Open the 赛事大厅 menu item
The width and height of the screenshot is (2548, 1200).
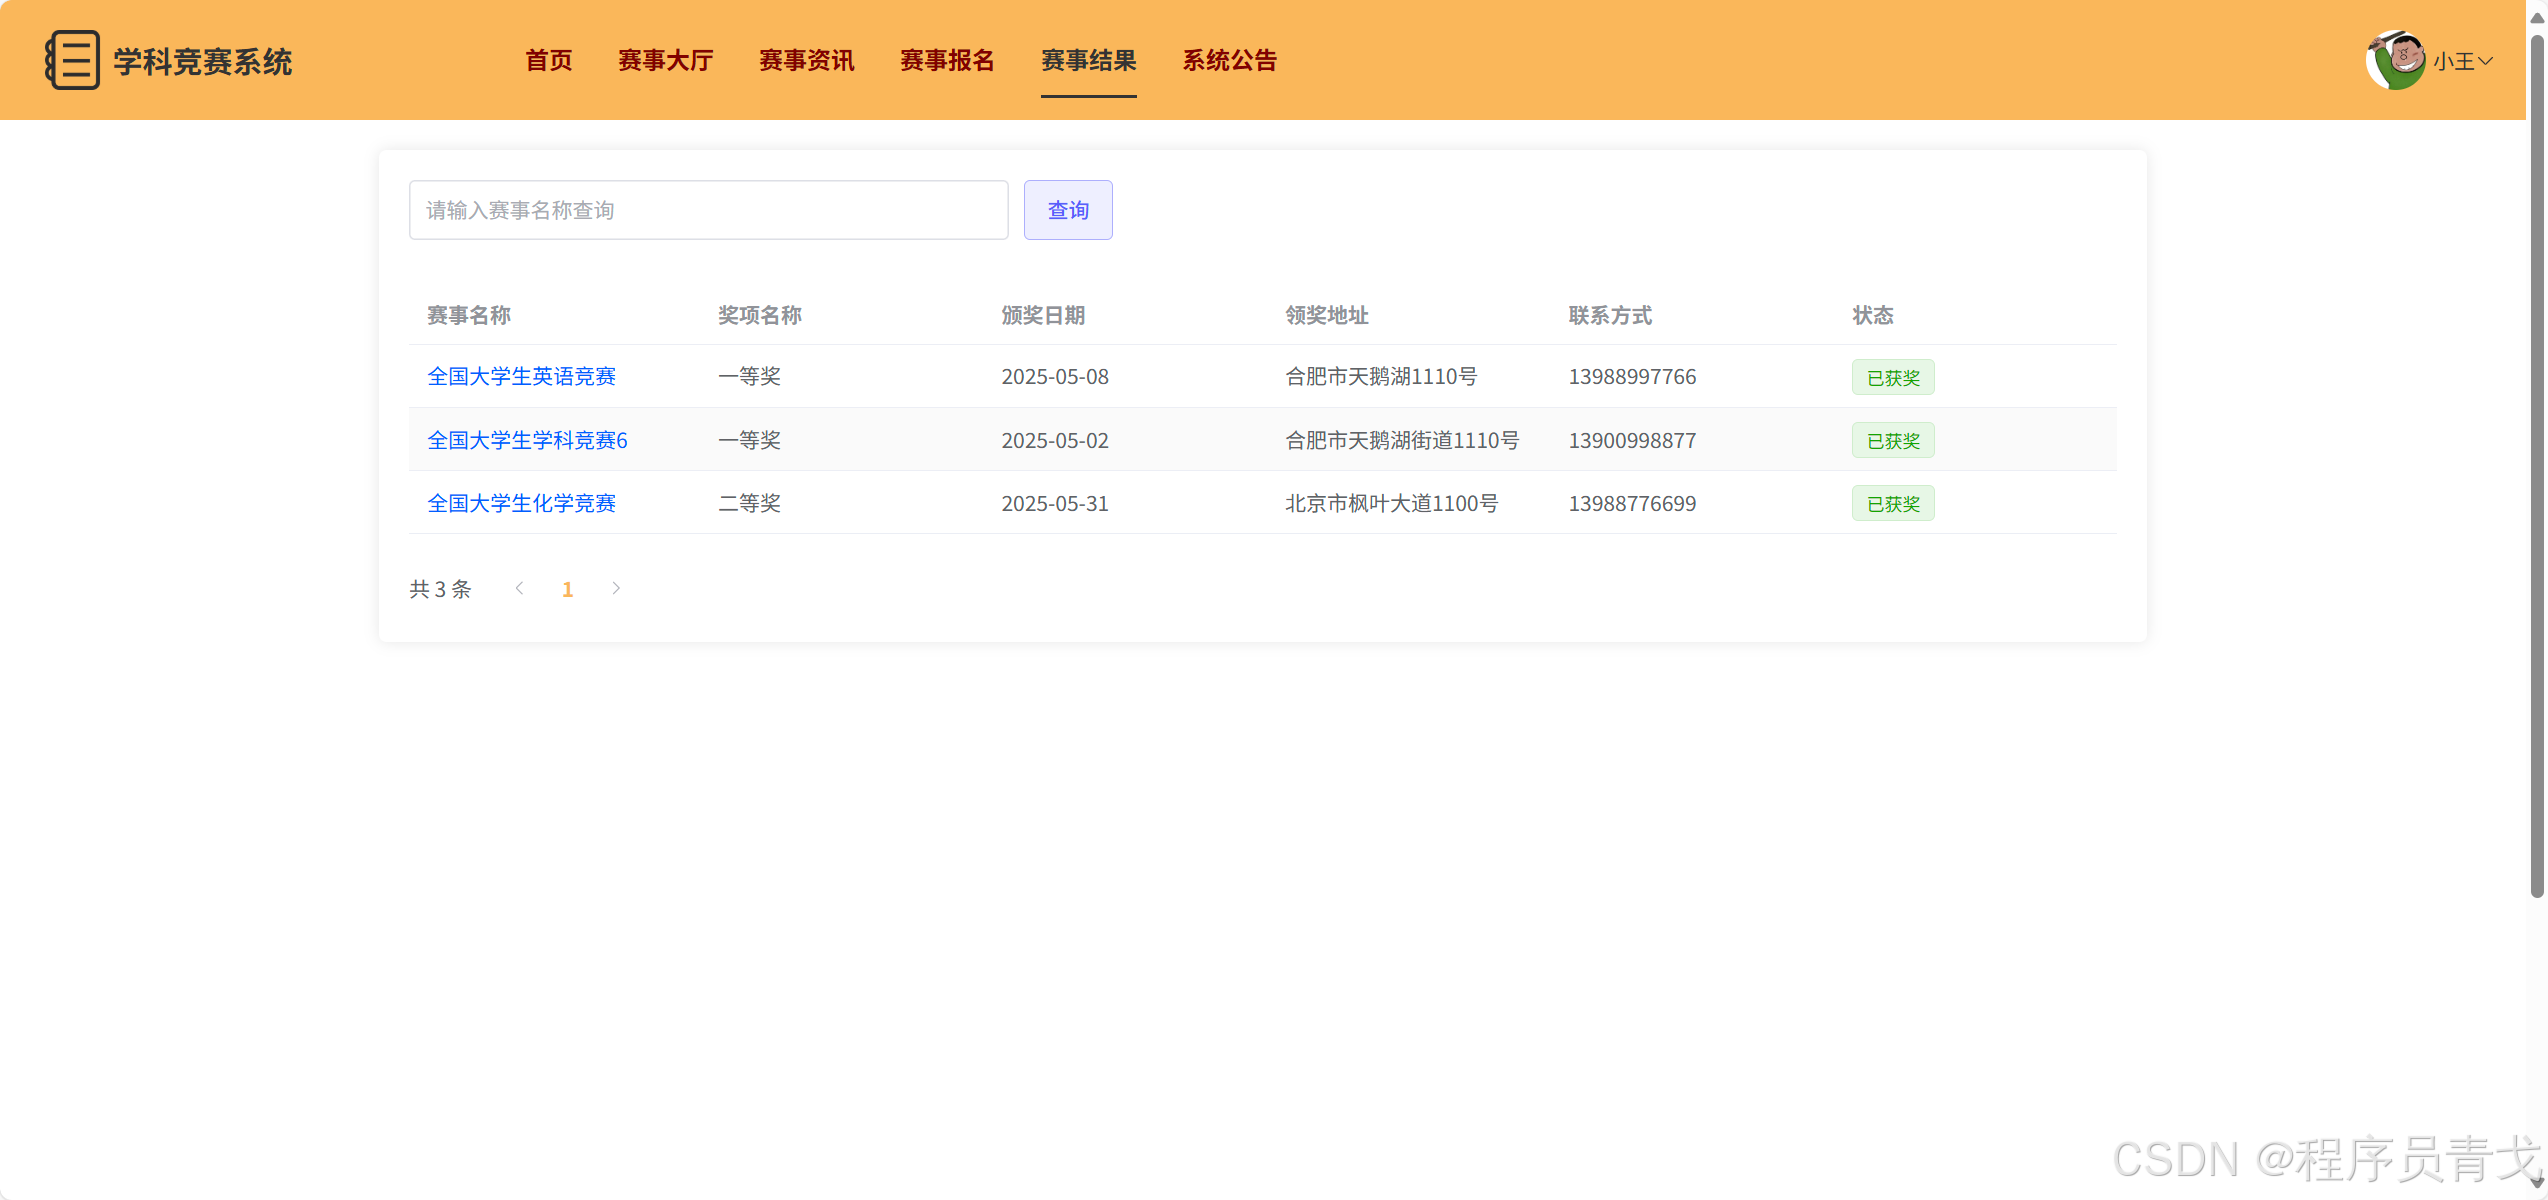tap(665, 61)
